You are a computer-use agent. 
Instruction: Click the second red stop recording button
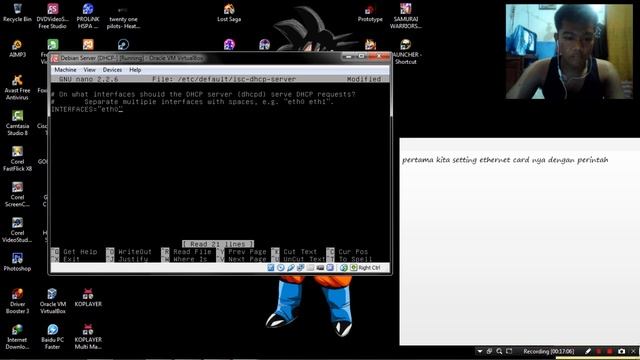pyautogui.click(x=609, y=351)
